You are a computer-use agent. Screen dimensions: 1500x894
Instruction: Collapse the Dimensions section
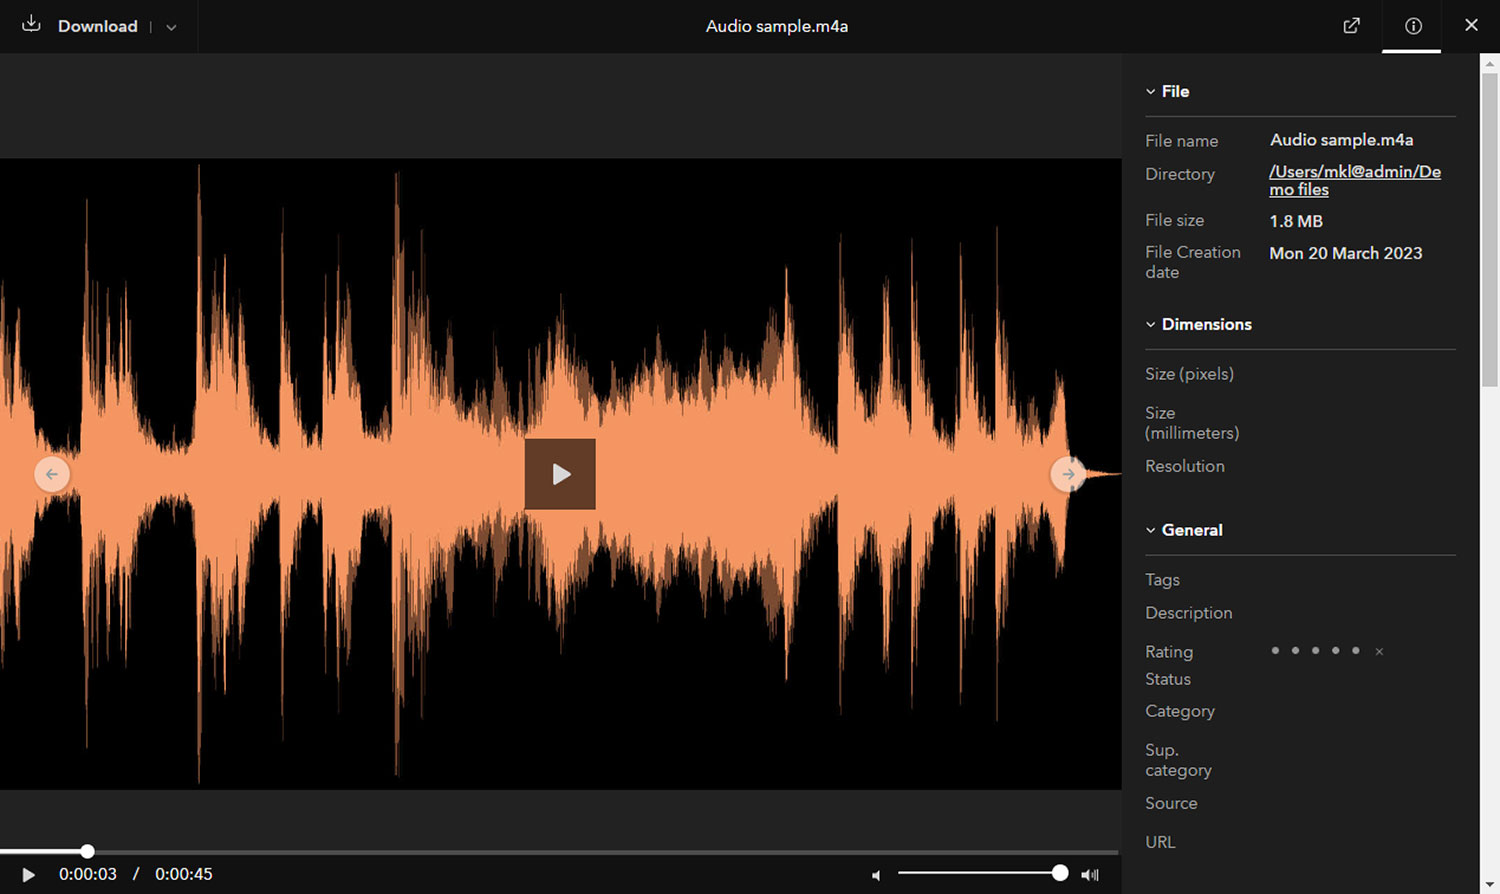click(x=1150, y=324)
